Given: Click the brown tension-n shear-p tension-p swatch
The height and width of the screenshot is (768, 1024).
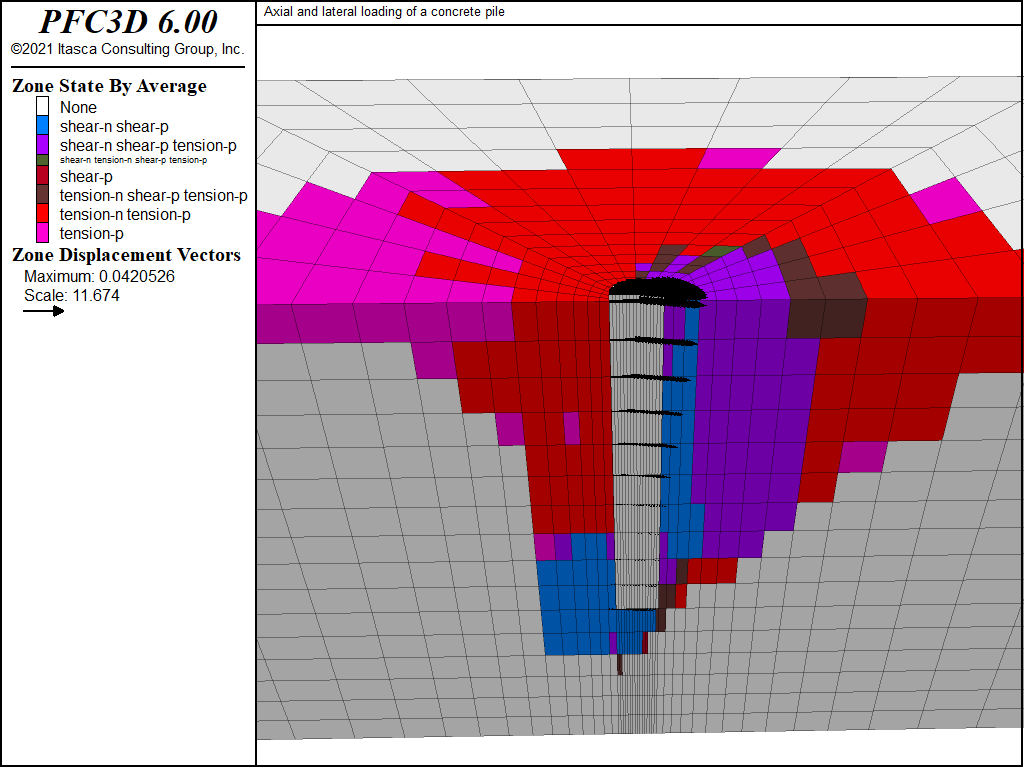Looking at the screenshot, I should pyautogui.click(x=42, y=195).
